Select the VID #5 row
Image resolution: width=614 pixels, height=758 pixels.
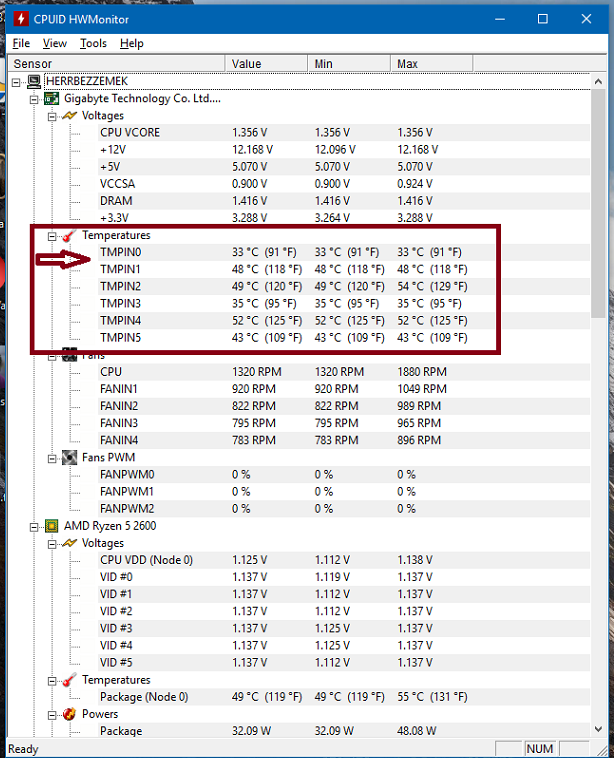(343, 662)
